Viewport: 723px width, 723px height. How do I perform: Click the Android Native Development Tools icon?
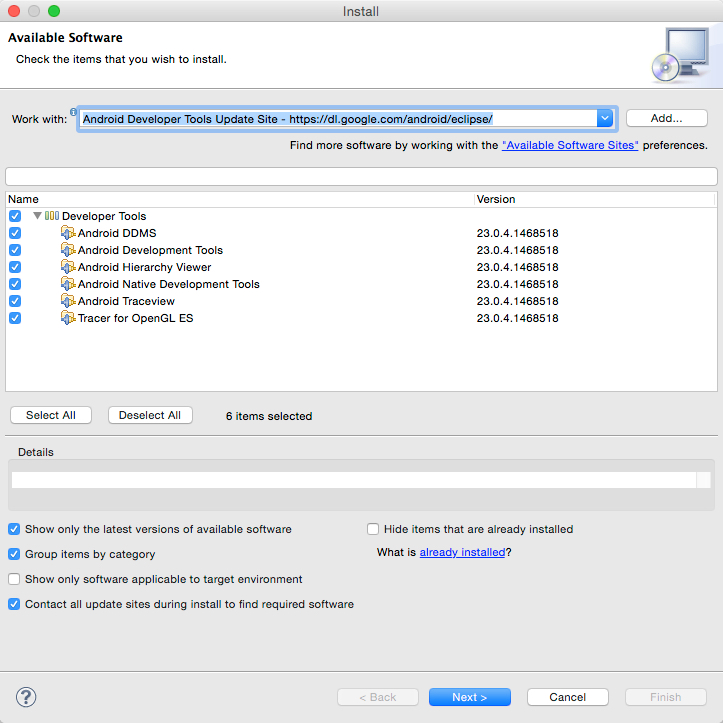(x=68, y=284)
